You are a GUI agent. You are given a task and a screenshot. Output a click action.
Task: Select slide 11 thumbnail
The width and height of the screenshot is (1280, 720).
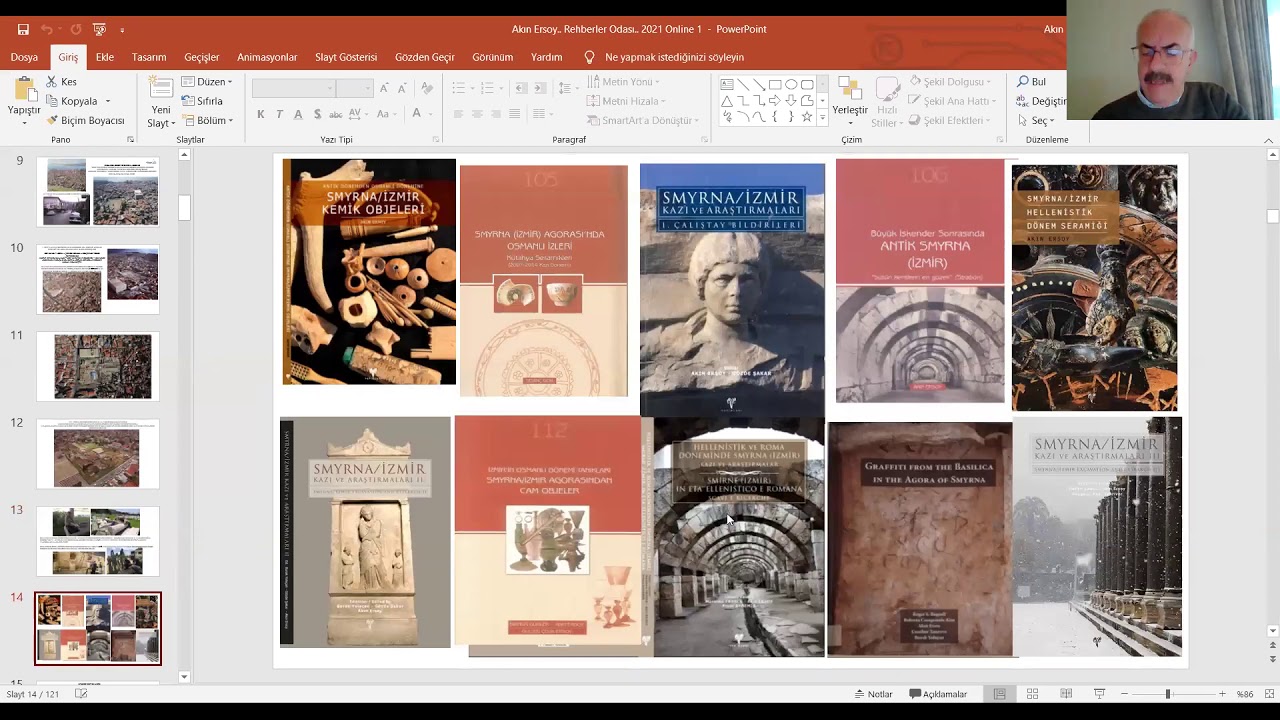(x=98, y=366)
